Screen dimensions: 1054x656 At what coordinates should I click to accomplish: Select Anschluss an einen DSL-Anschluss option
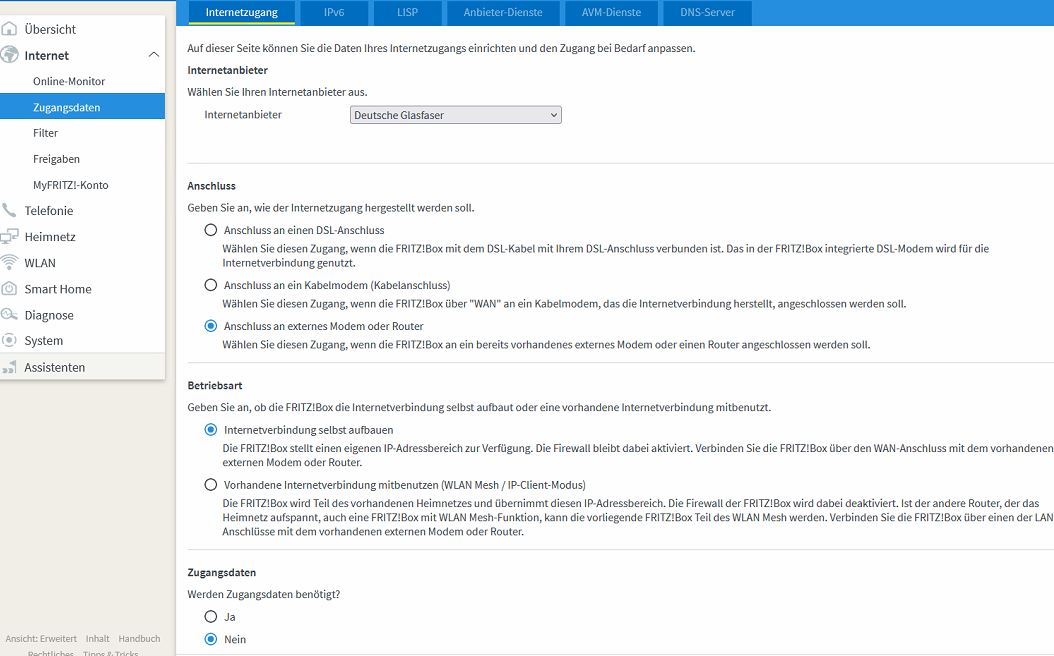(210, 230)
